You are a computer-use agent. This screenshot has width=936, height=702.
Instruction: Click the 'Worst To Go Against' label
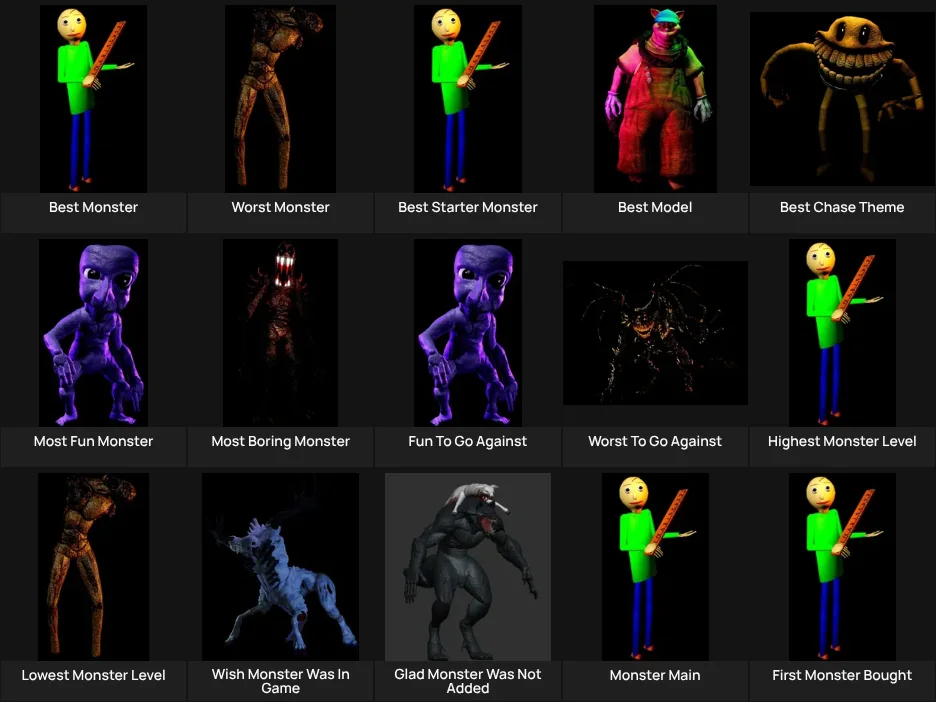[x=655, y=441]
